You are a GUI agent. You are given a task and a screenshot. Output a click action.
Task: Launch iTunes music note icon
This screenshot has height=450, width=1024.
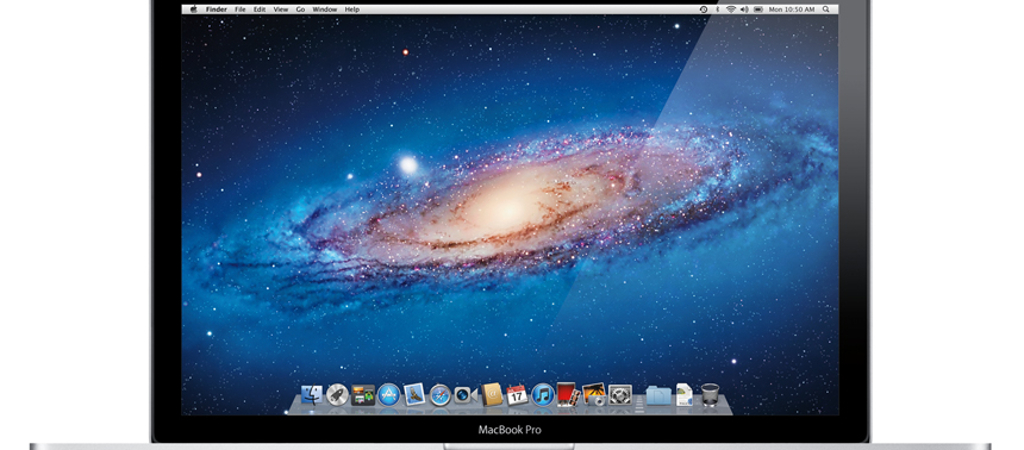[x=542, y=394]
